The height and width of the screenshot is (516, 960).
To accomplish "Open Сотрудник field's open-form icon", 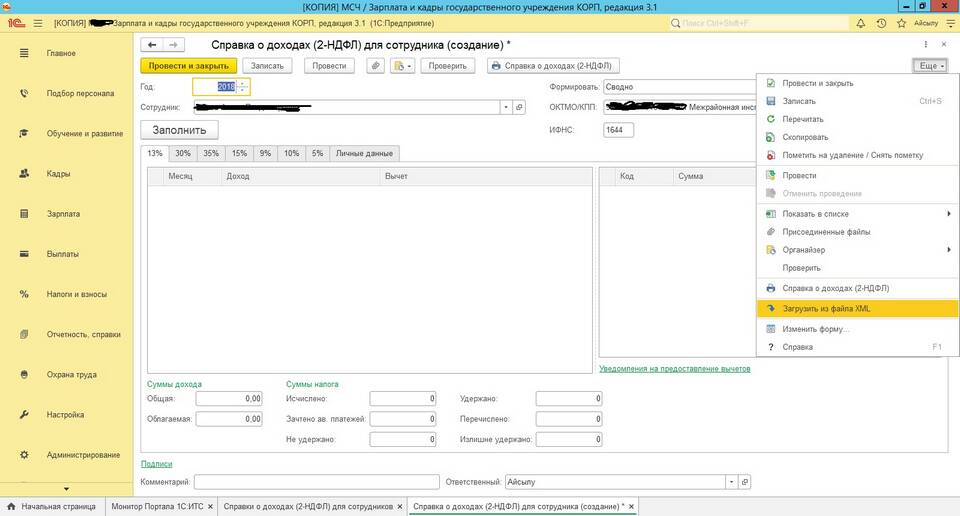I will click(519, 107).
